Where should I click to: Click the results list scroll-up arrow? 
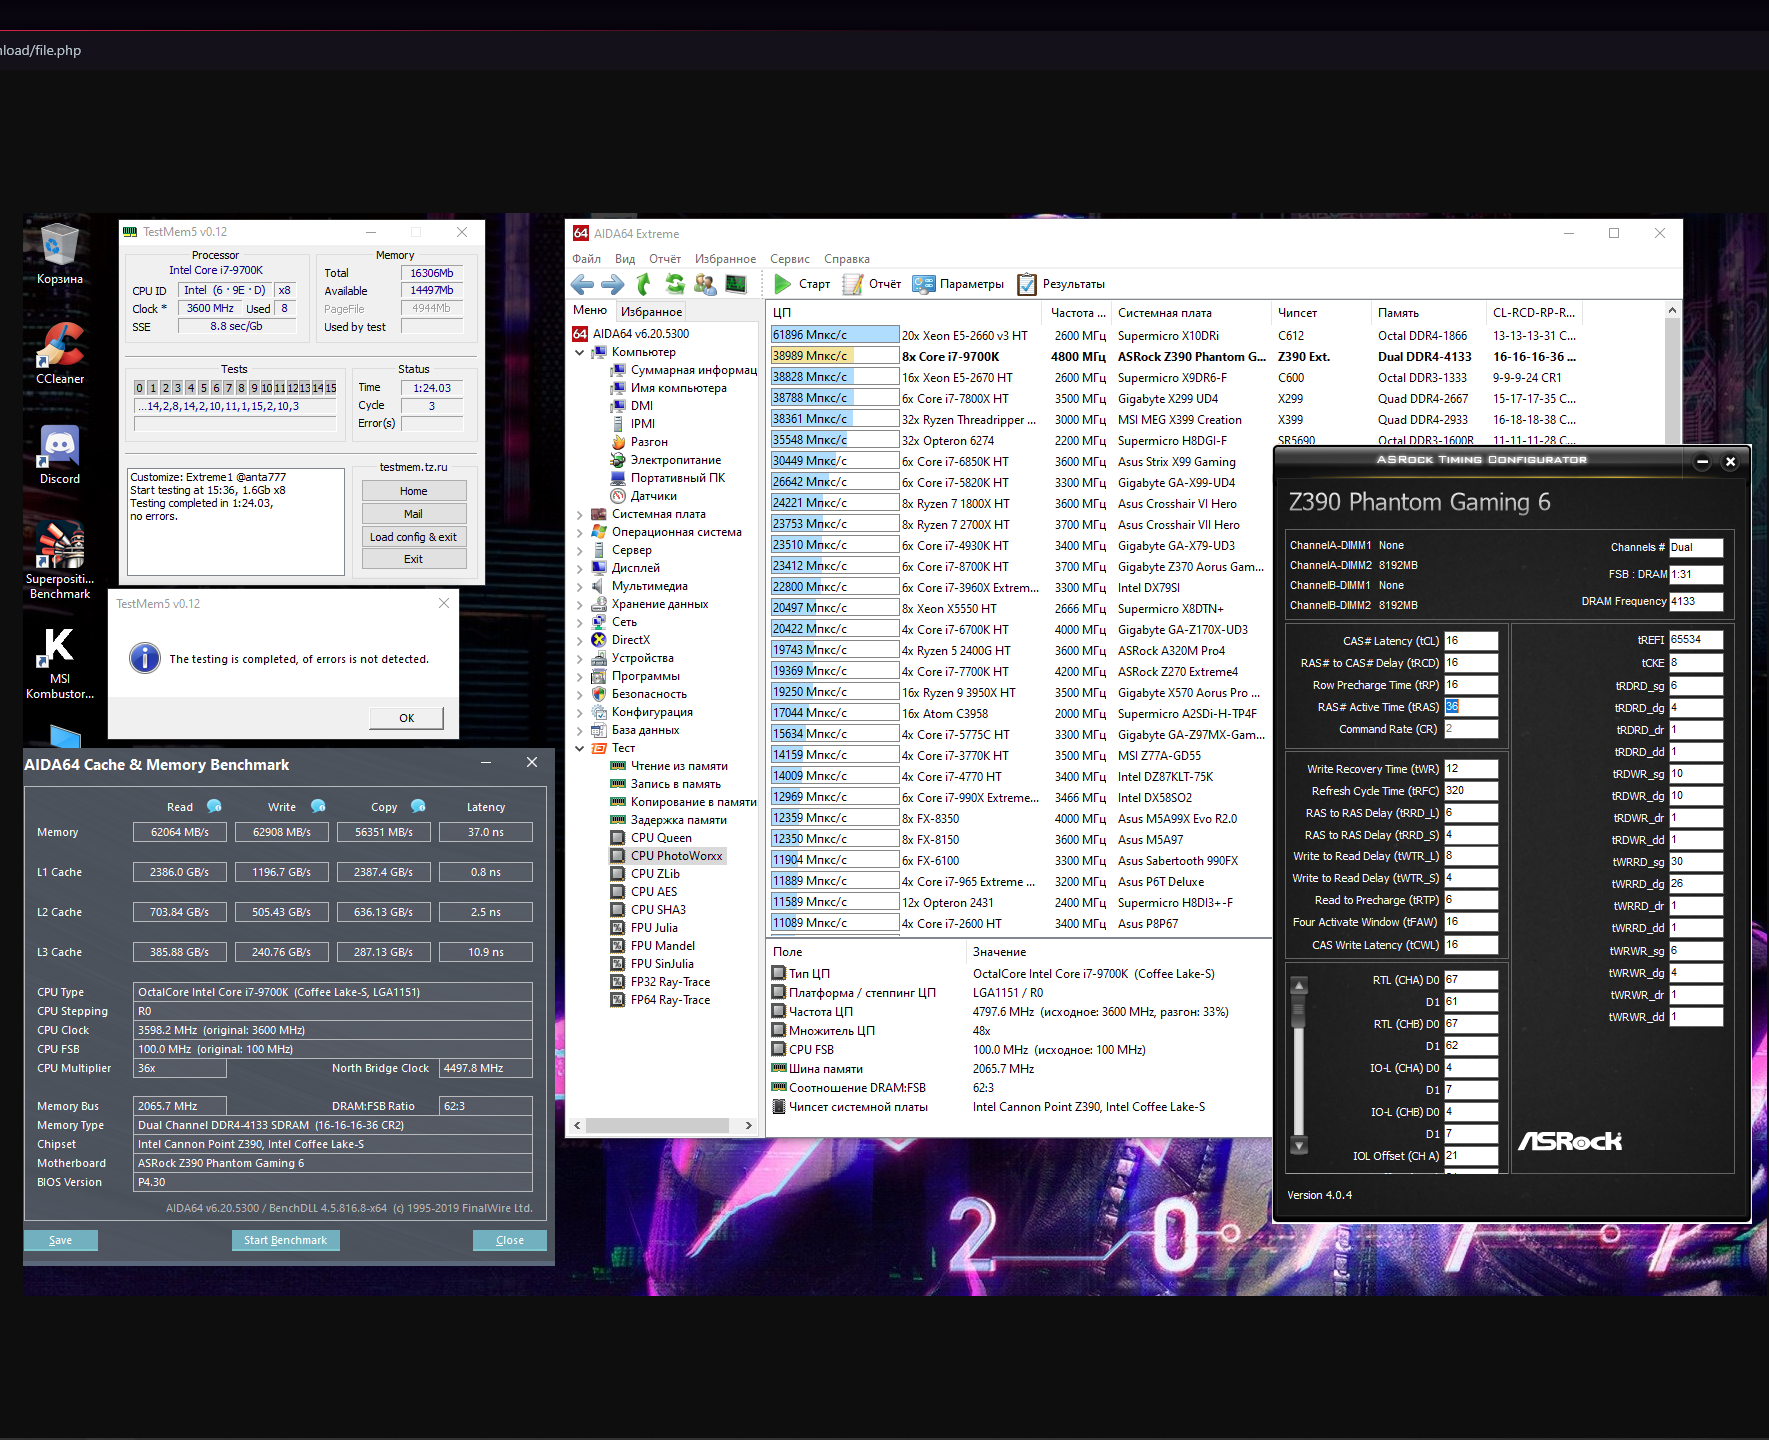(1672, 311)
